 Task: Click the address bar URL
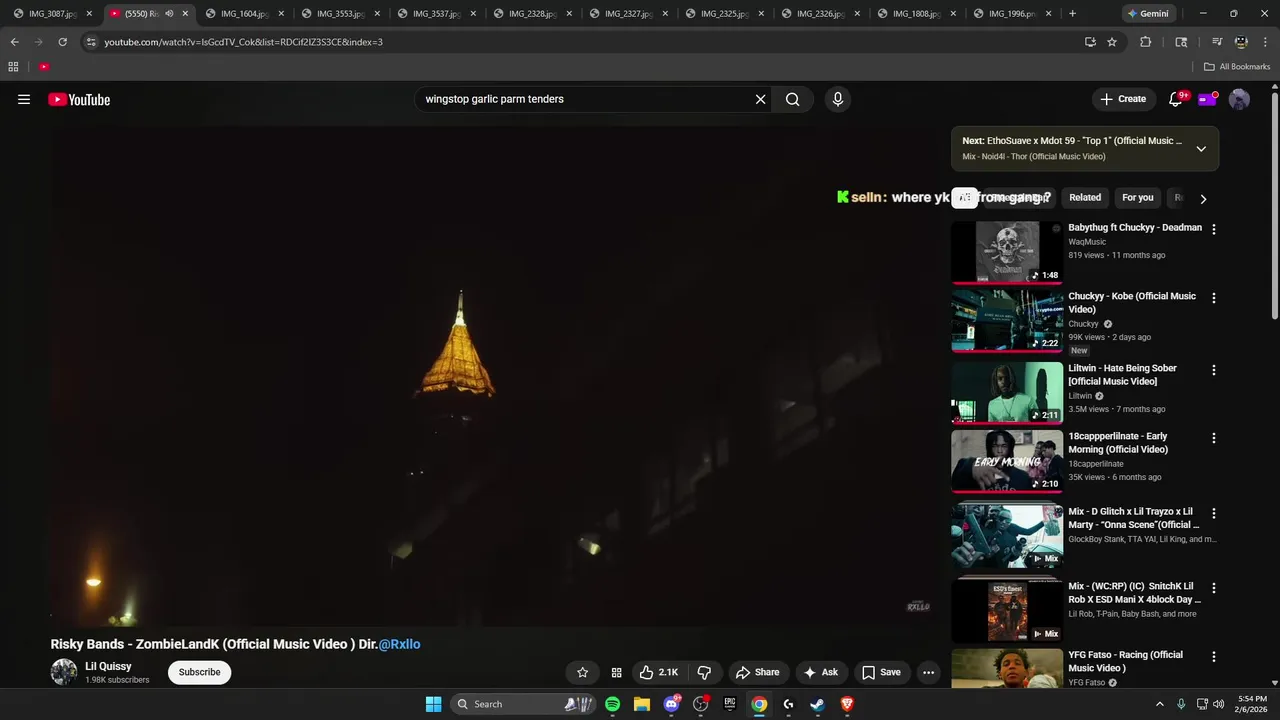[x=243, y=42]
